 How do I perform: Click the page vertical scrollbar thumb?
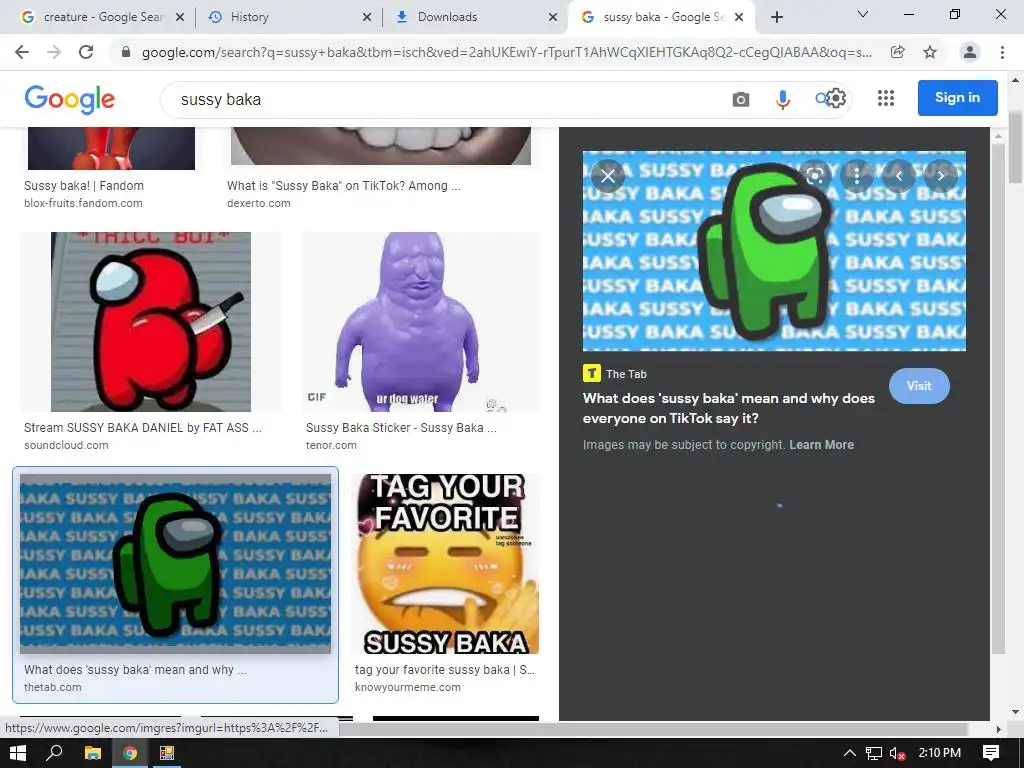point(1015,148)
